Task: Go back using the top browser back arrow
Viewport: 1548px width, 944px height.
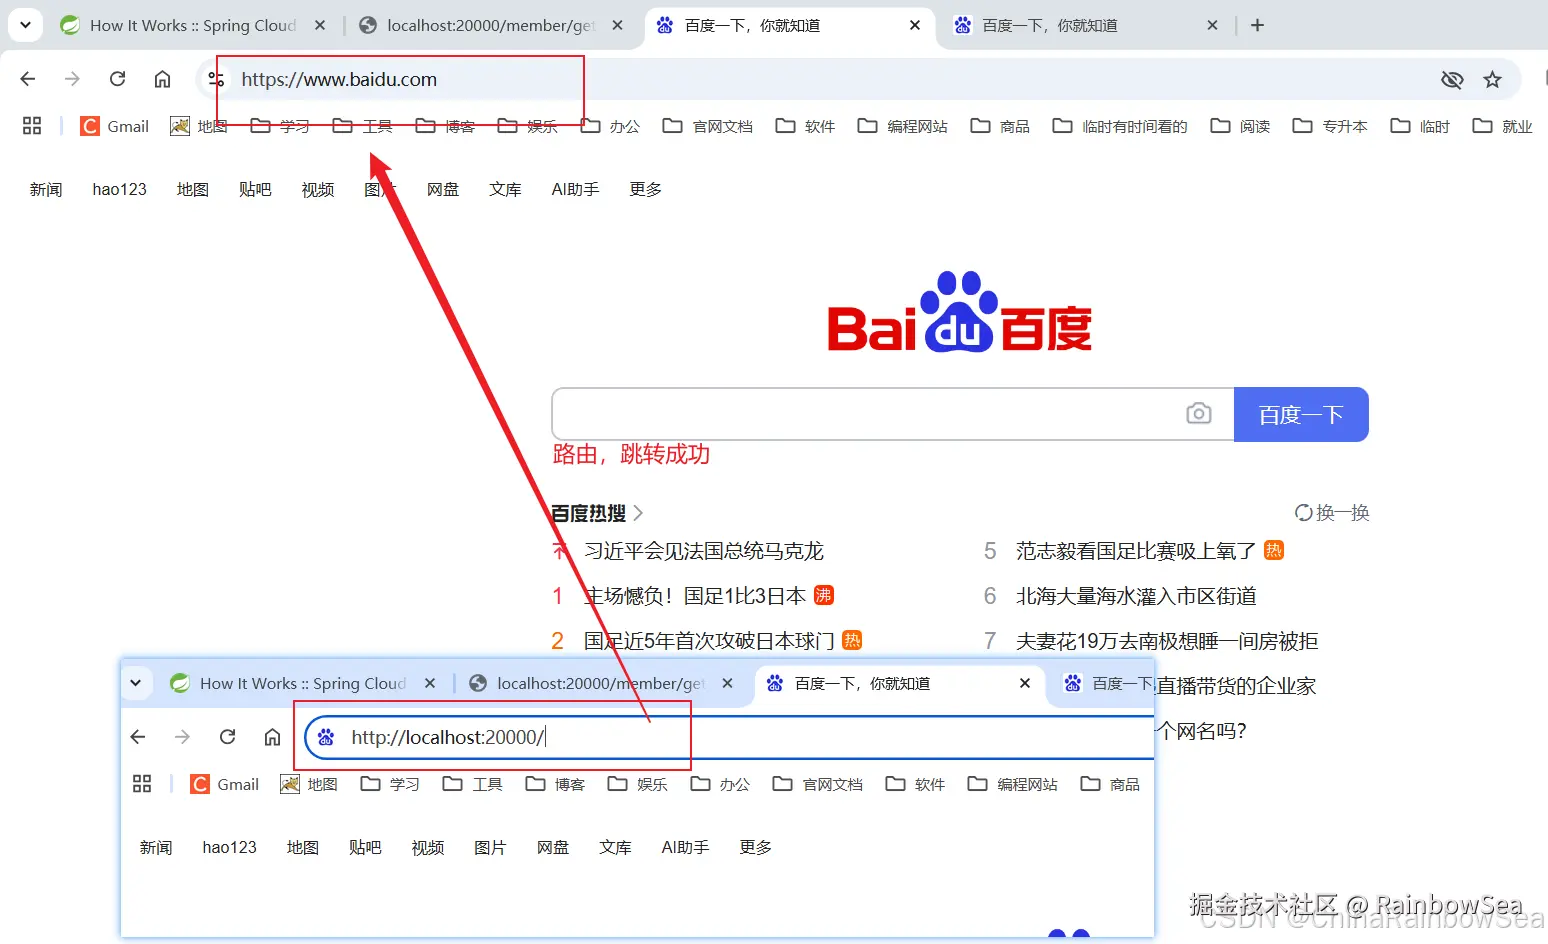Action: coord(28,79)
